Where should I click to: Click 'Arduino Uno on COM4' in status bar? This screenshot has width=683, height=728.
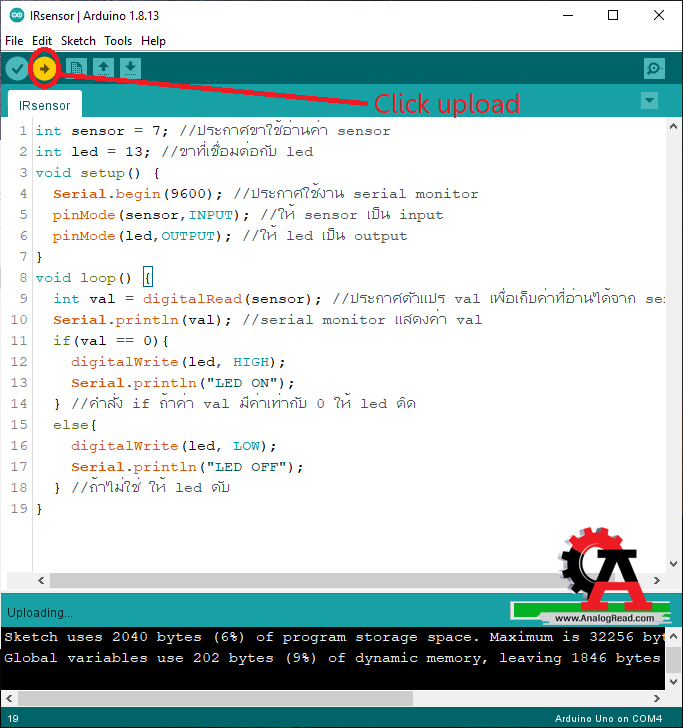point(608,718)
